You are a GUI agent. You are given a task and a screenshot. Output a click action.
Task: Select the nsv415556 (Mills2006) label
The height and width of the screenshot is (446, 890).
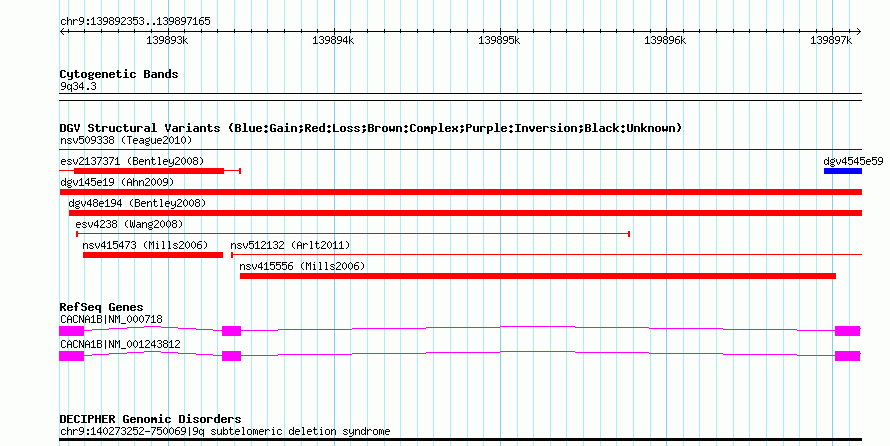pyautogui.click(x=302, y=266)
